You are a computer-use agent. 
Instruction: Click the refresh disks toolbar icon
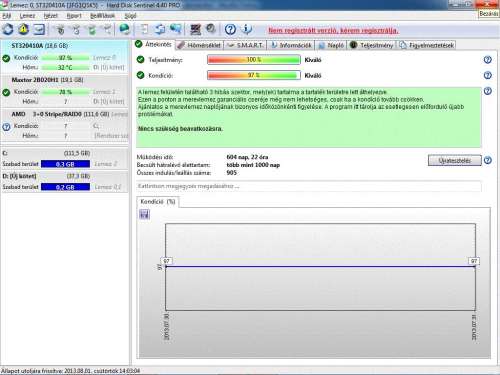pos(8,29)
